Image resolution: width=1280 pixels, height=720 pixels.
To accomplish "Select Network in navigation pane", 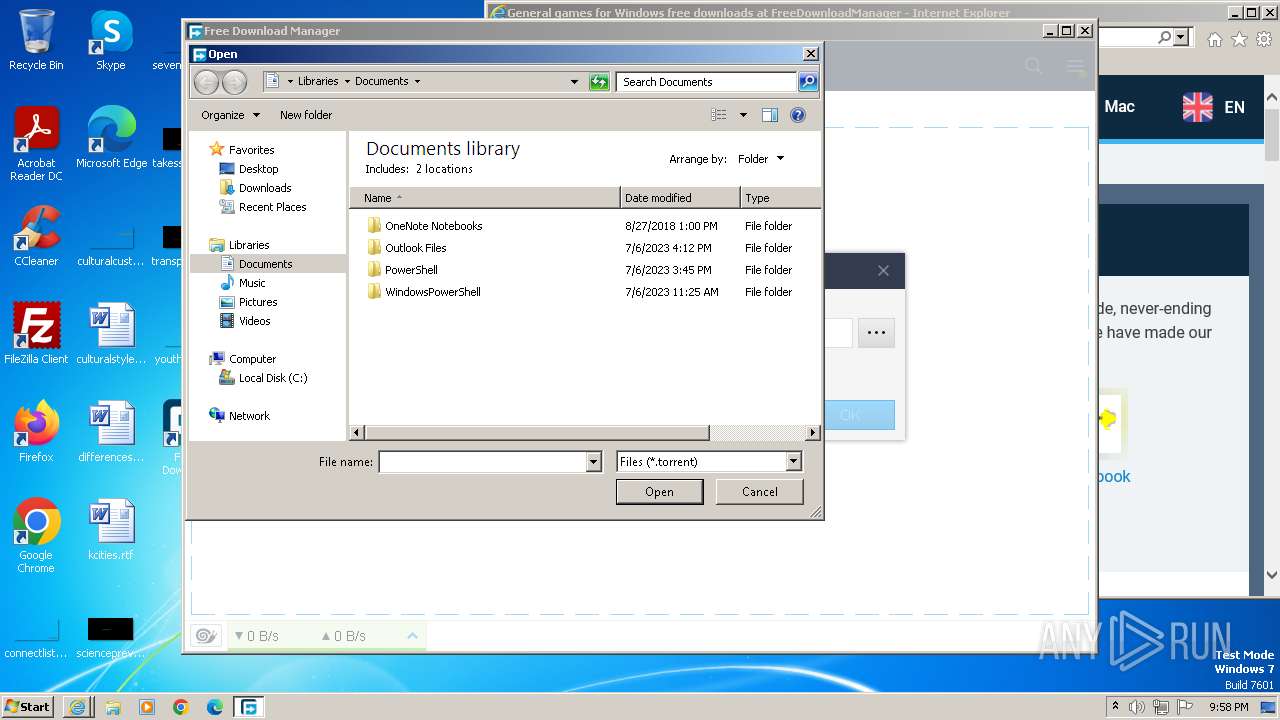I will (x=249, y=416).
